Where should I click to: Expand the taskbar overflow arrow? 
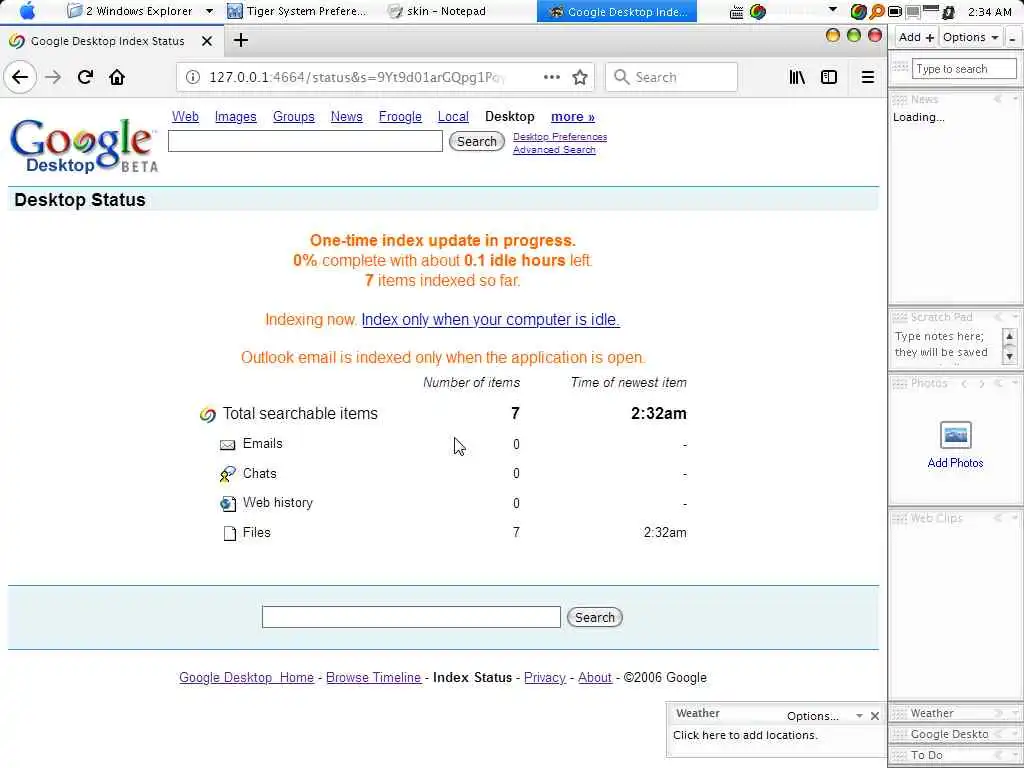point(833,10)
